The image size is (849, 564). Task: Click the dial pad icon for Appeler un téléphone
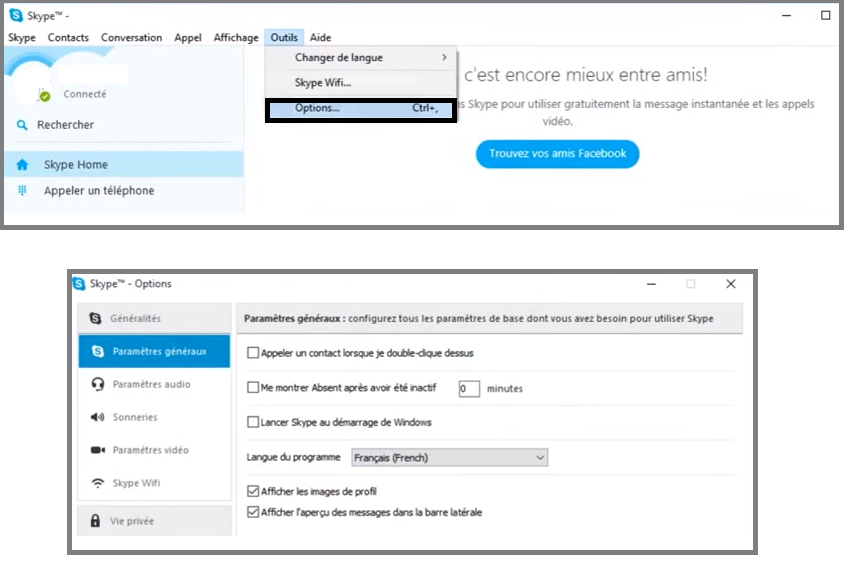(22, 191)
